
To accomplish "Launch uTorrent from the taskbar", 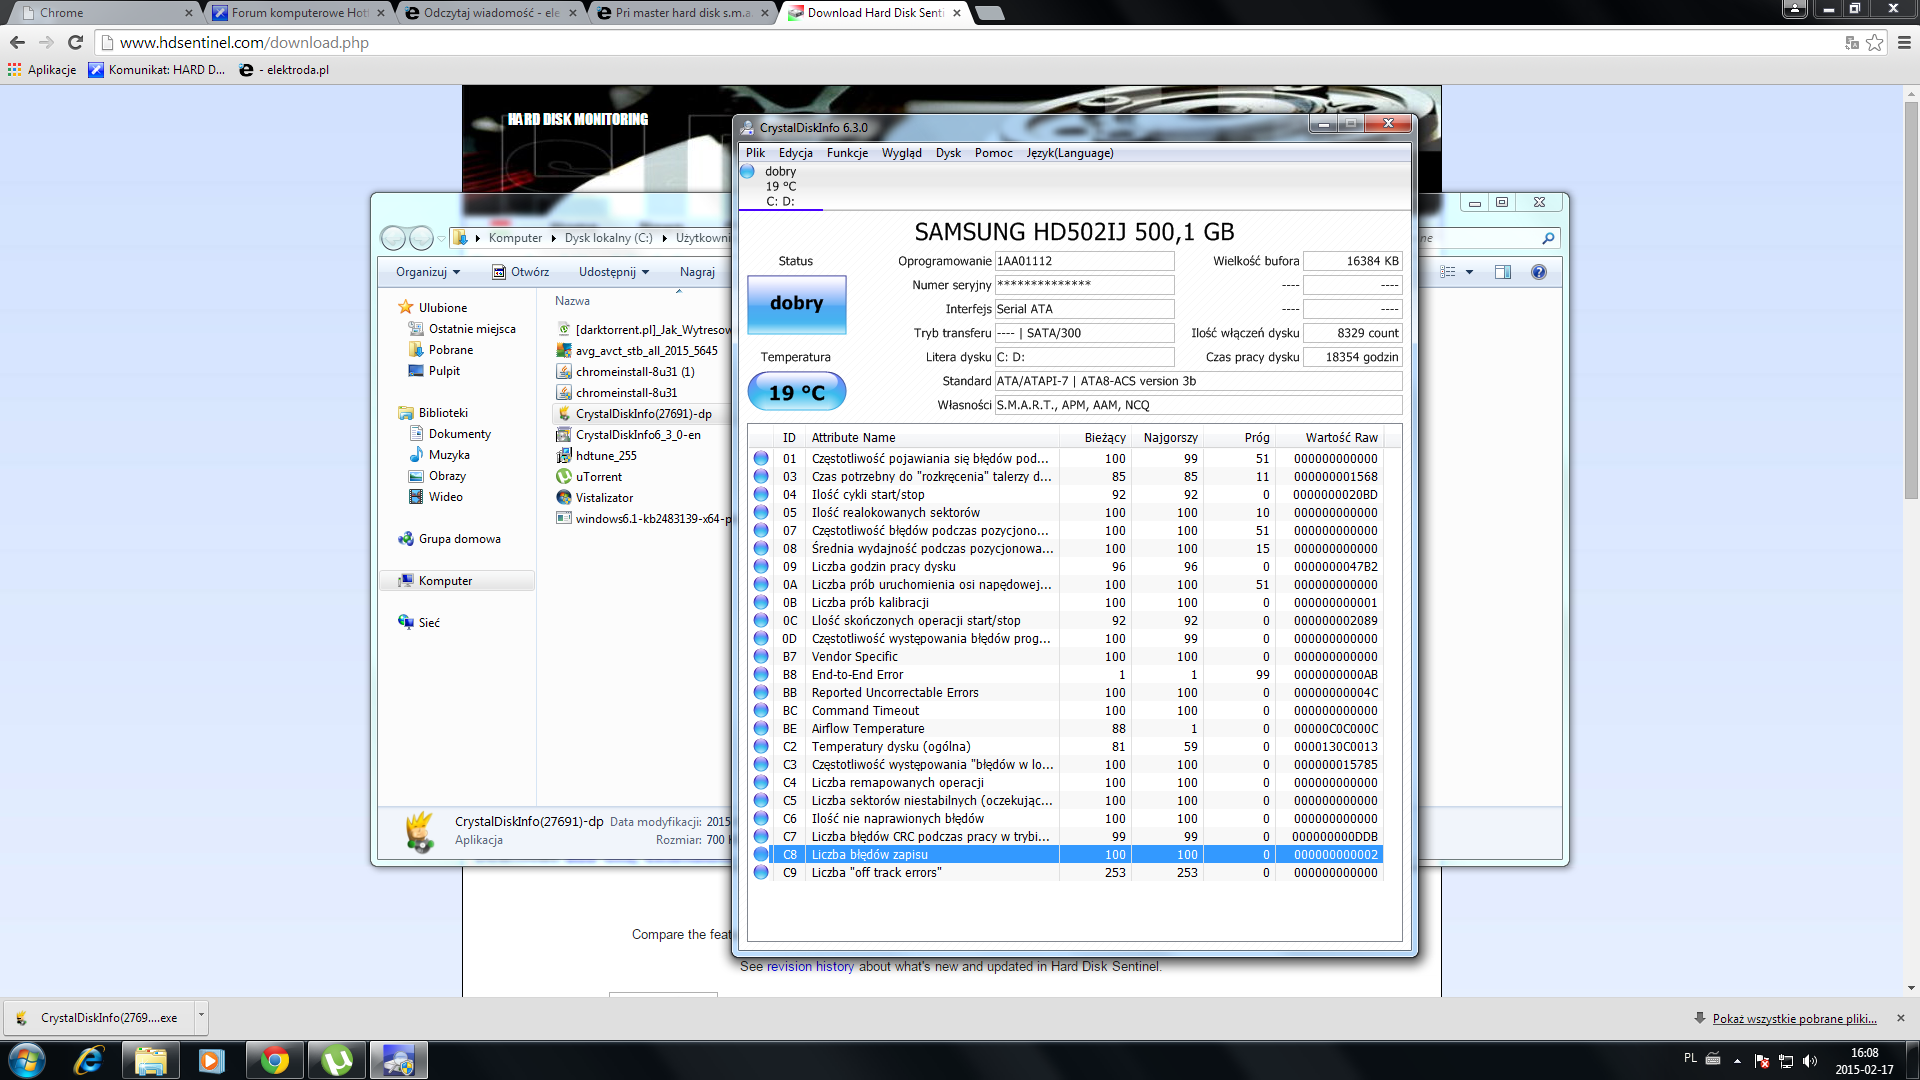I will click(336, 1059).
